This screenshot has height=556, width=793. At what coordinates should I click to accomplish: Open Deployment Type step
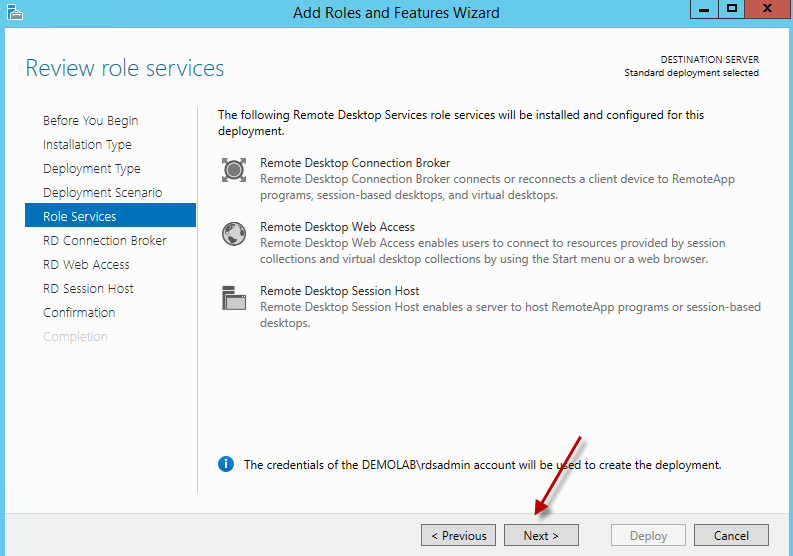[x=91, y=169]
